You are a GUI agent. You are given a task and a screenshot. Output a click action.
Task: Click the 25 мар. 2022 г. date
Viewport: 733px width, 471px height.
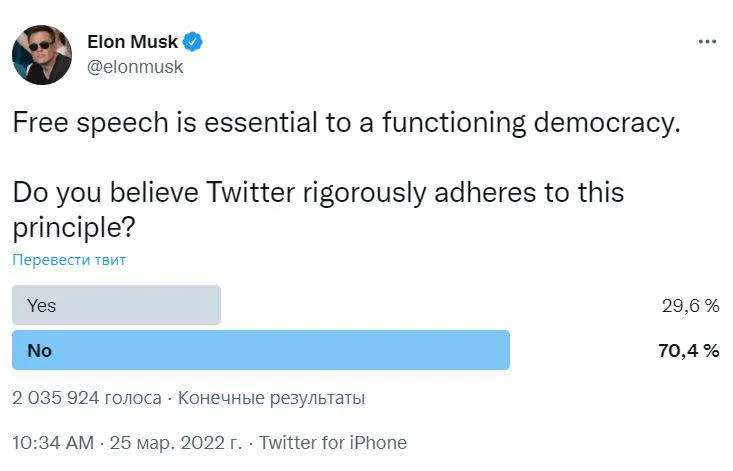tap(176, 442)
